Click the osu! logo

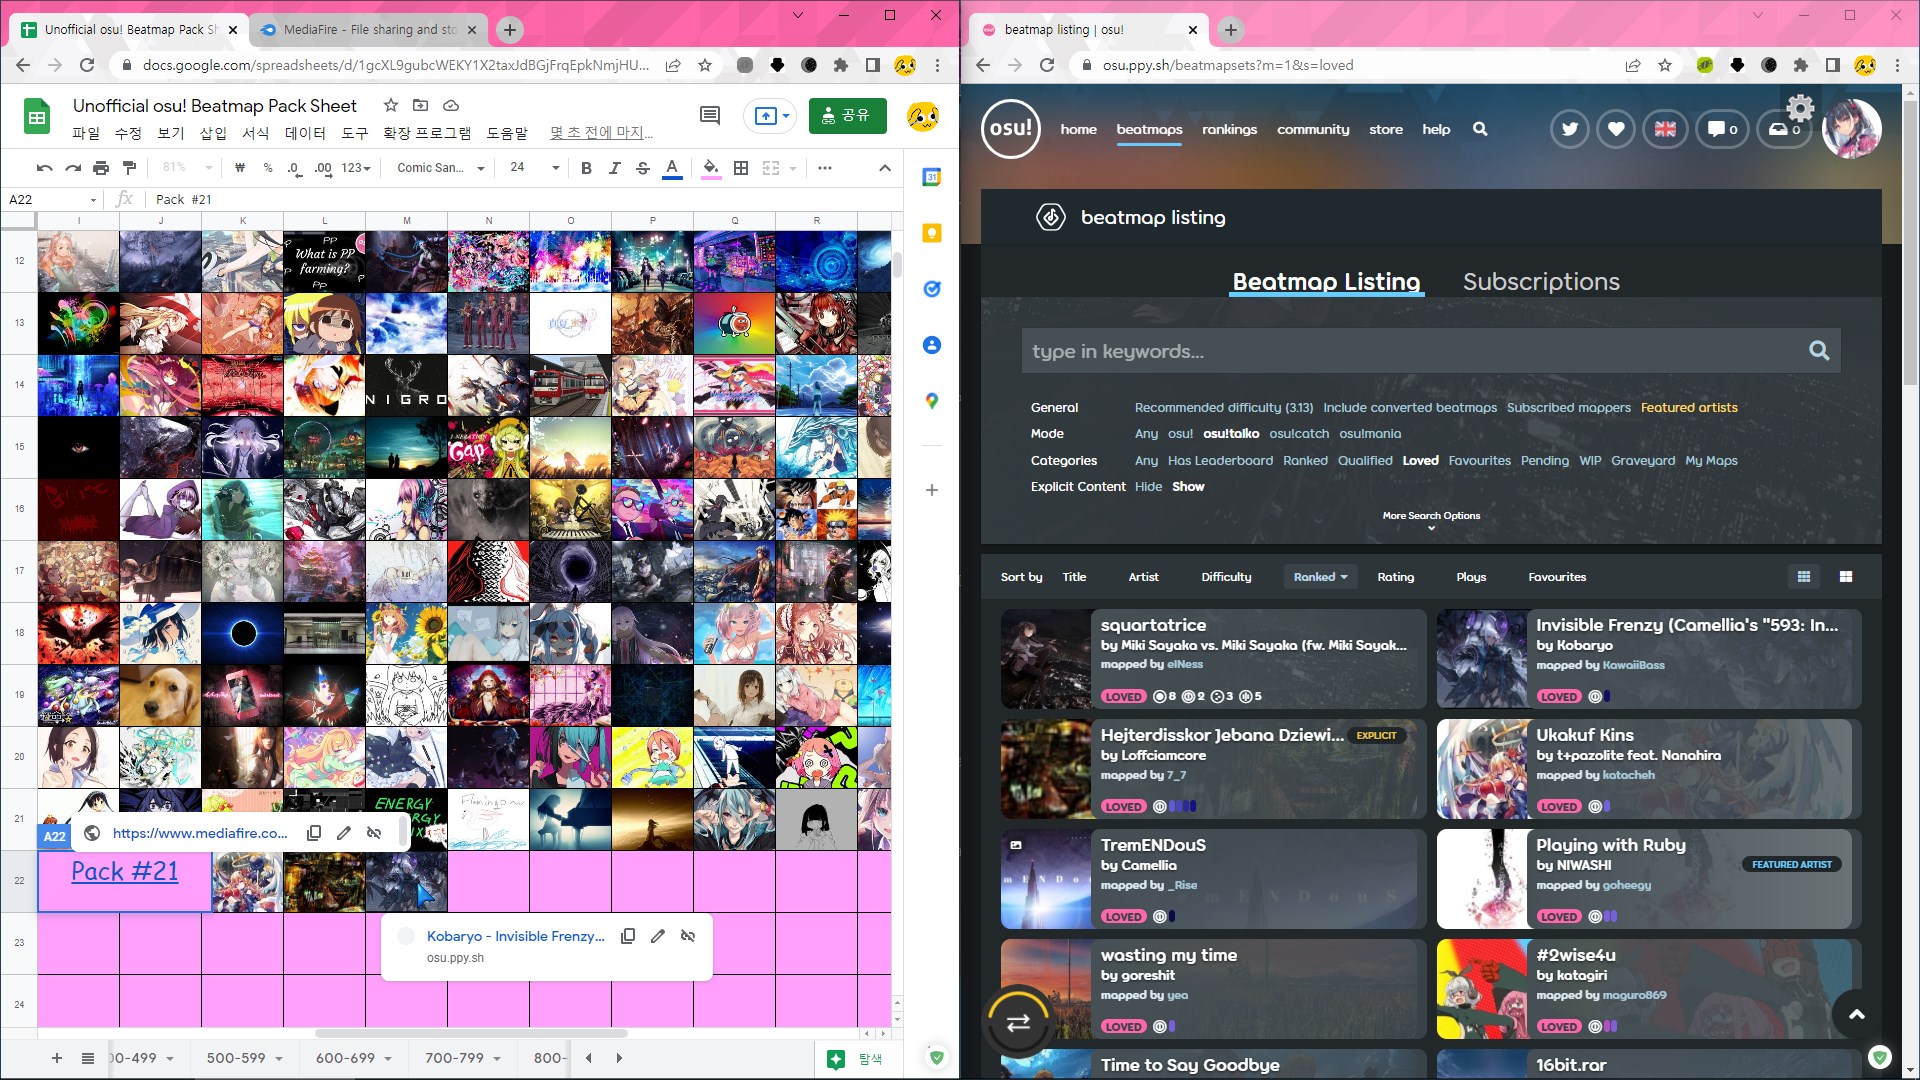pos(1011,129)
